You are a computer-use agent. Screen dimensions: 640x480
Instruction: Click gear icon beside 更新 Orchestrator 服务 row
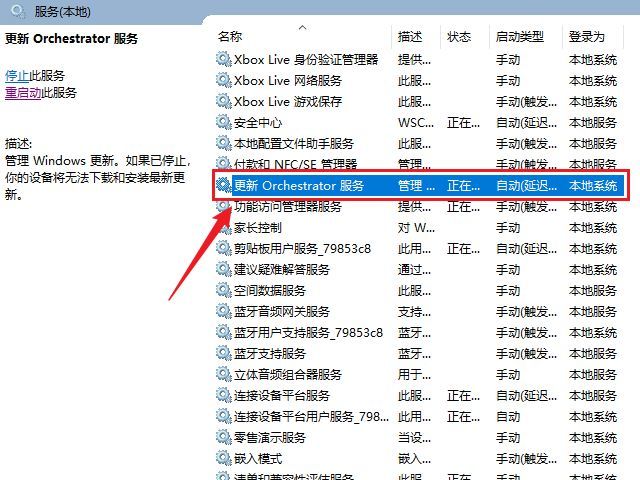tap(224, 186)
